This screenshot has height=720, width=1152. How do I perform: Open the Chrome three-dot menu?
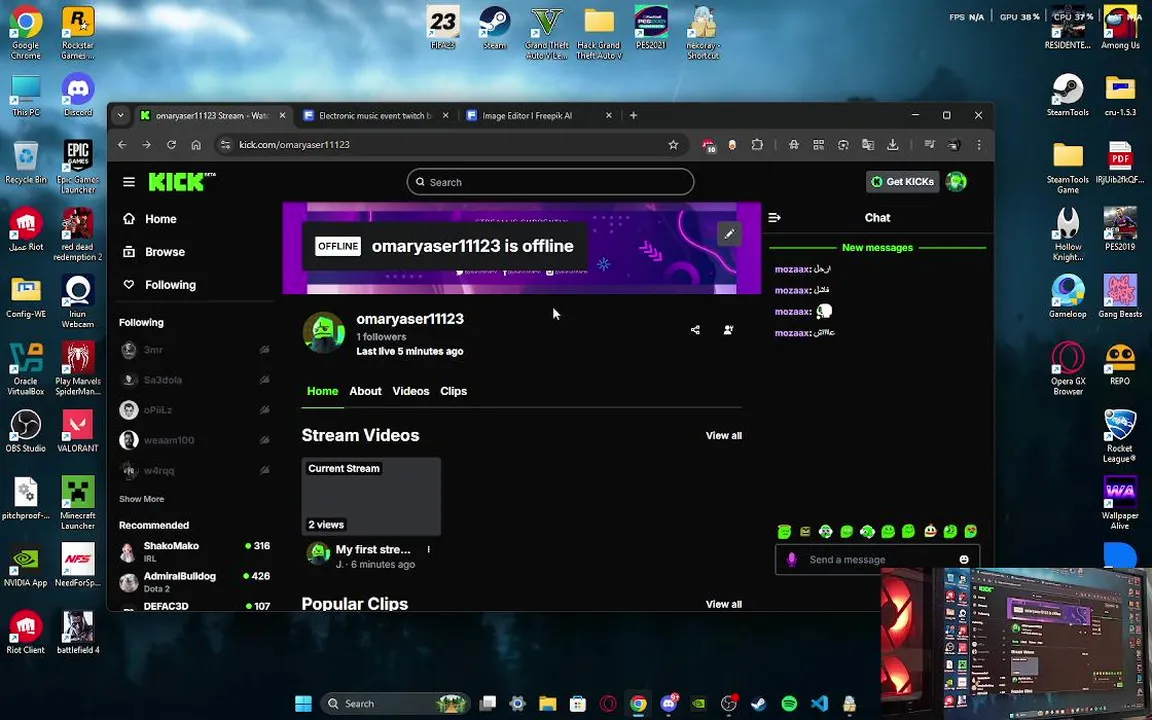pyautogui.click(x=979, y=145)
